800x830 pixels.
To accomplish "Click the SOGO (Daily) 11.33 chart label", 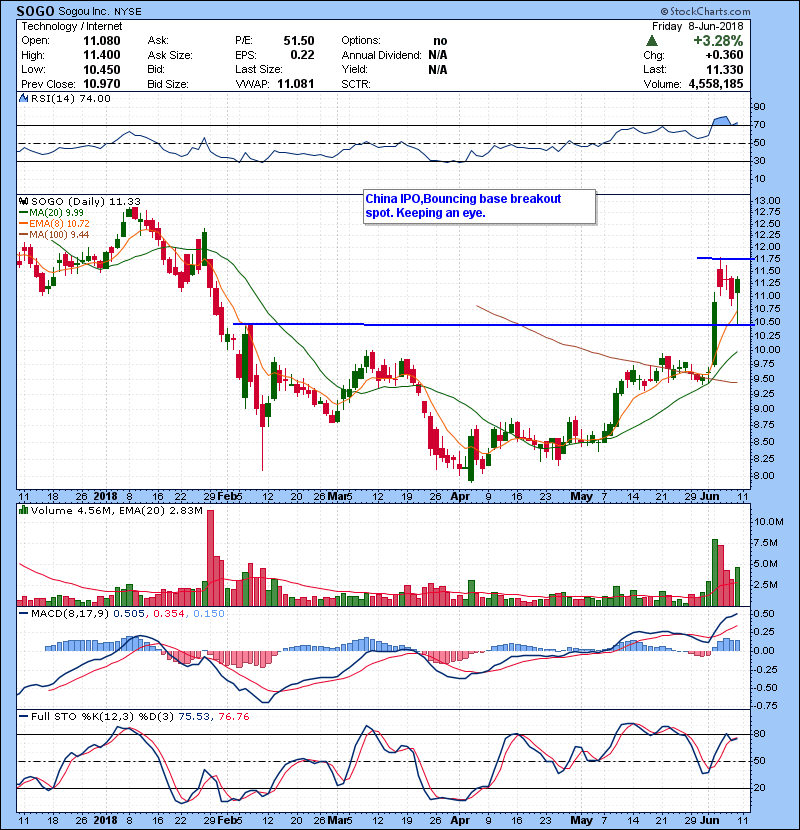I will (86, 201).
